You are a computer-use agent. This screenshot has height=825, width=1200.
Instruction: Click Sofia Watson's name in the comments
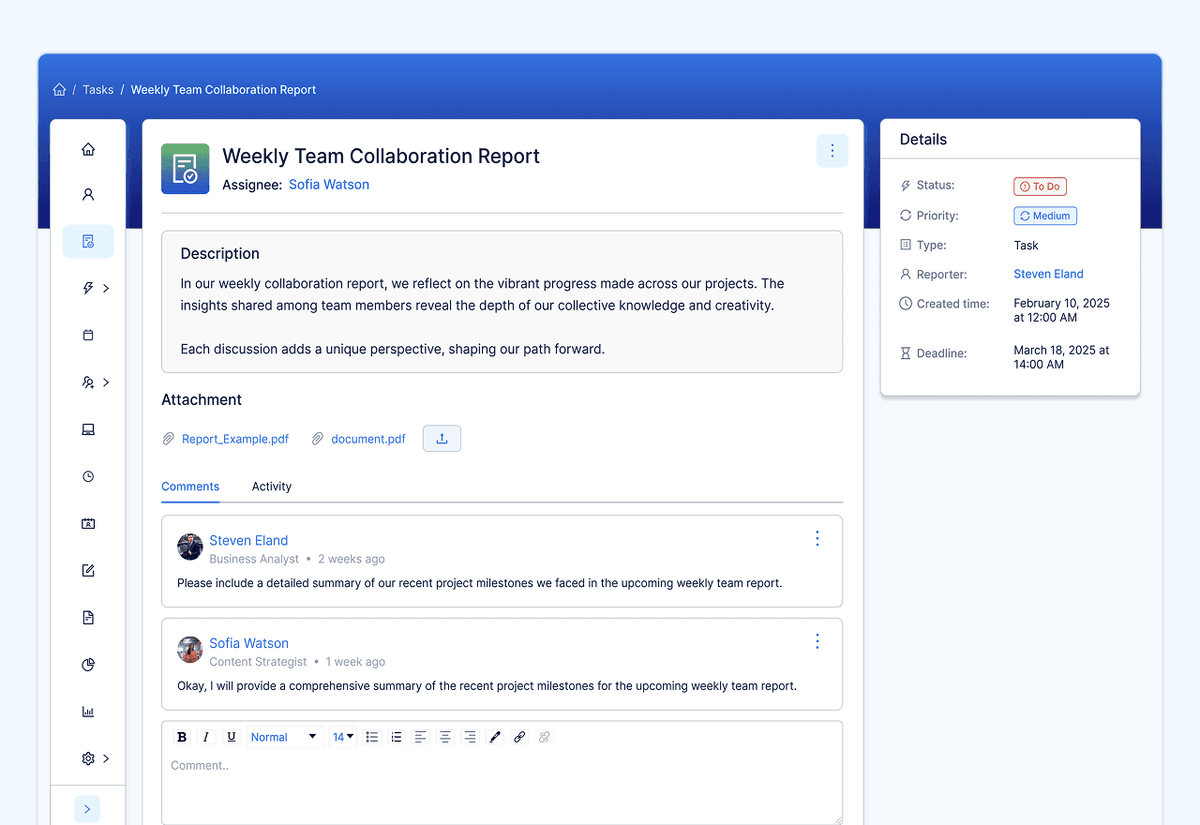click(x=249, y=644)
